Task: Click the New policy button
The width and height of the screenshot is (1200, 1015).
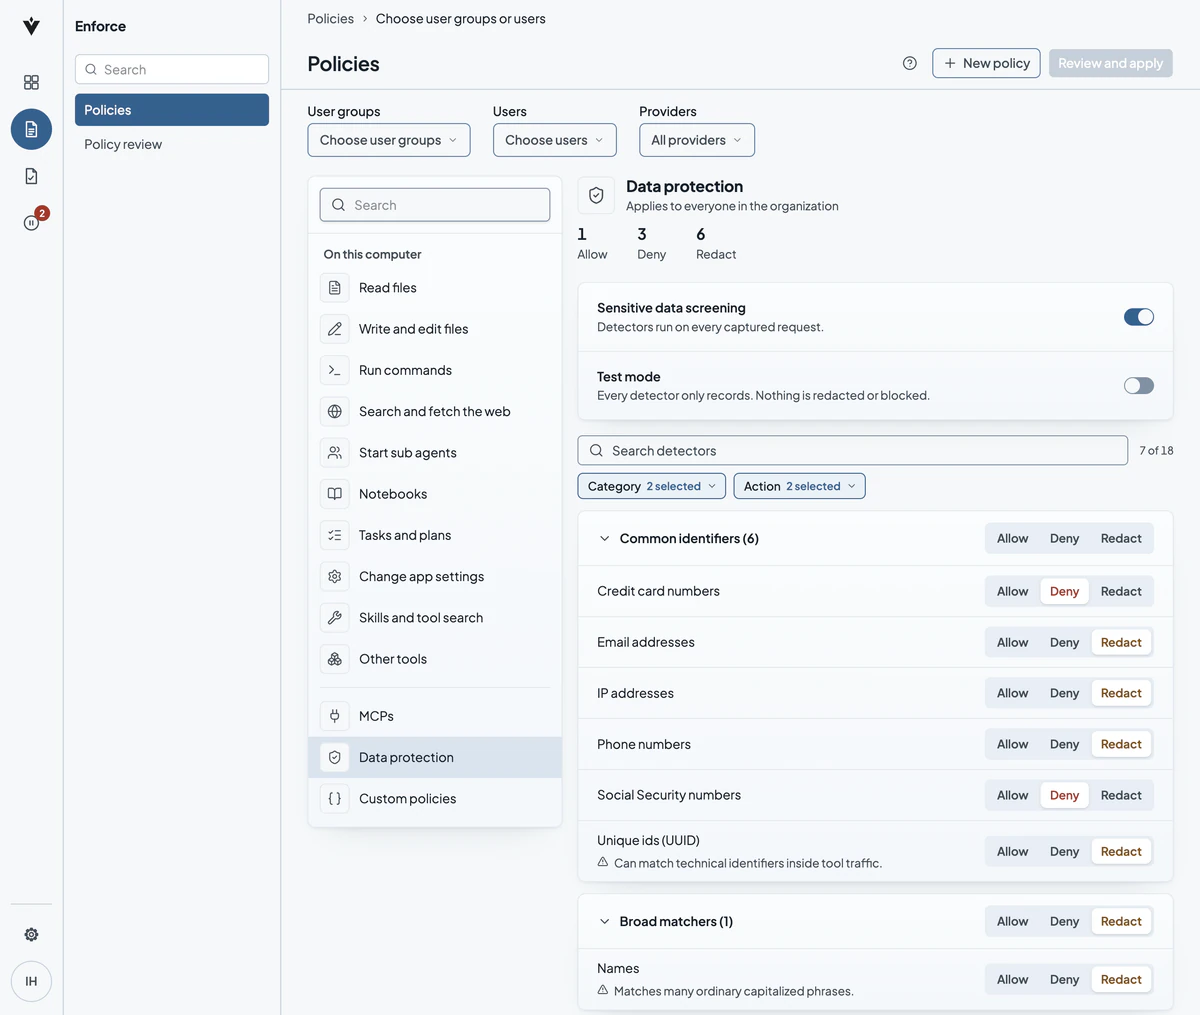Action: [986, 63]
